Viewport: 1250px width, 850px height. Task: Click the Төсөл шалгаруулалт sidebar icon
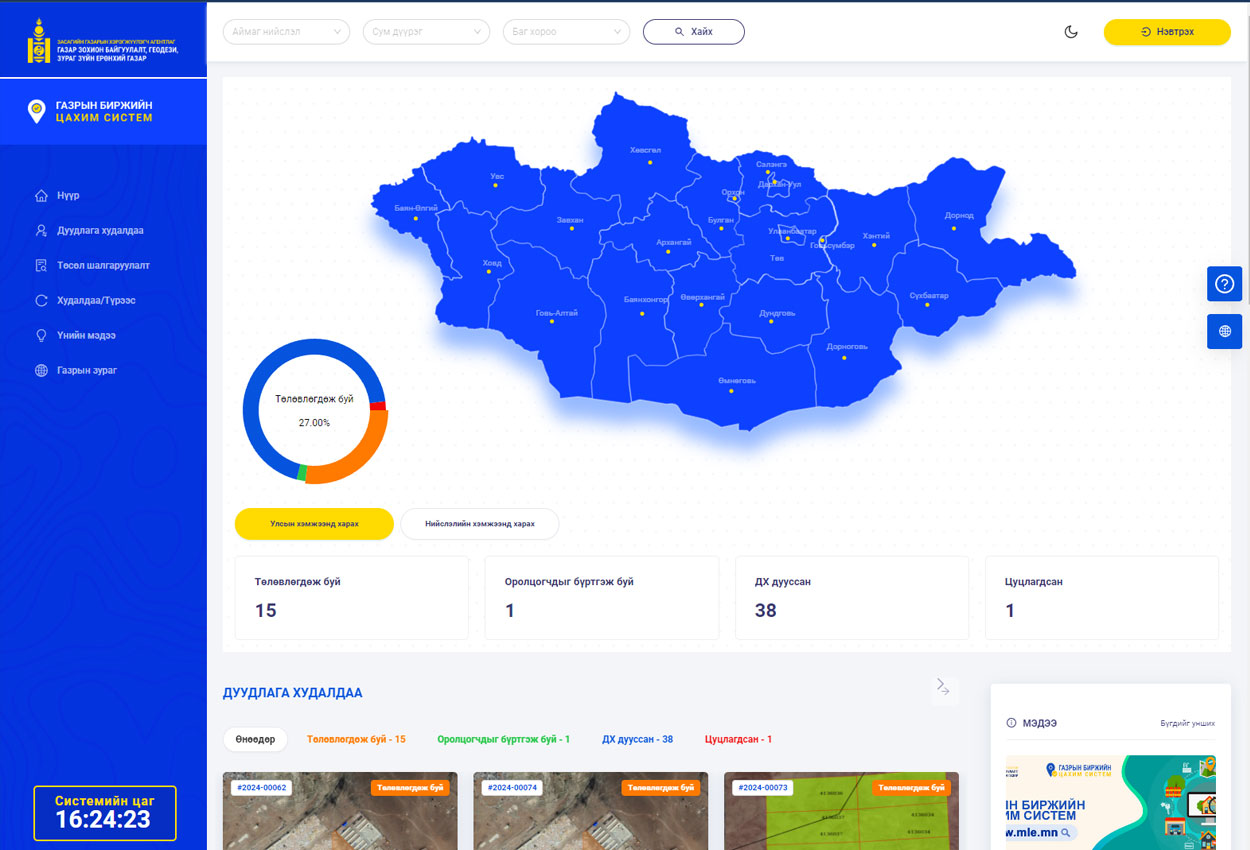click(x=41, y=266)
